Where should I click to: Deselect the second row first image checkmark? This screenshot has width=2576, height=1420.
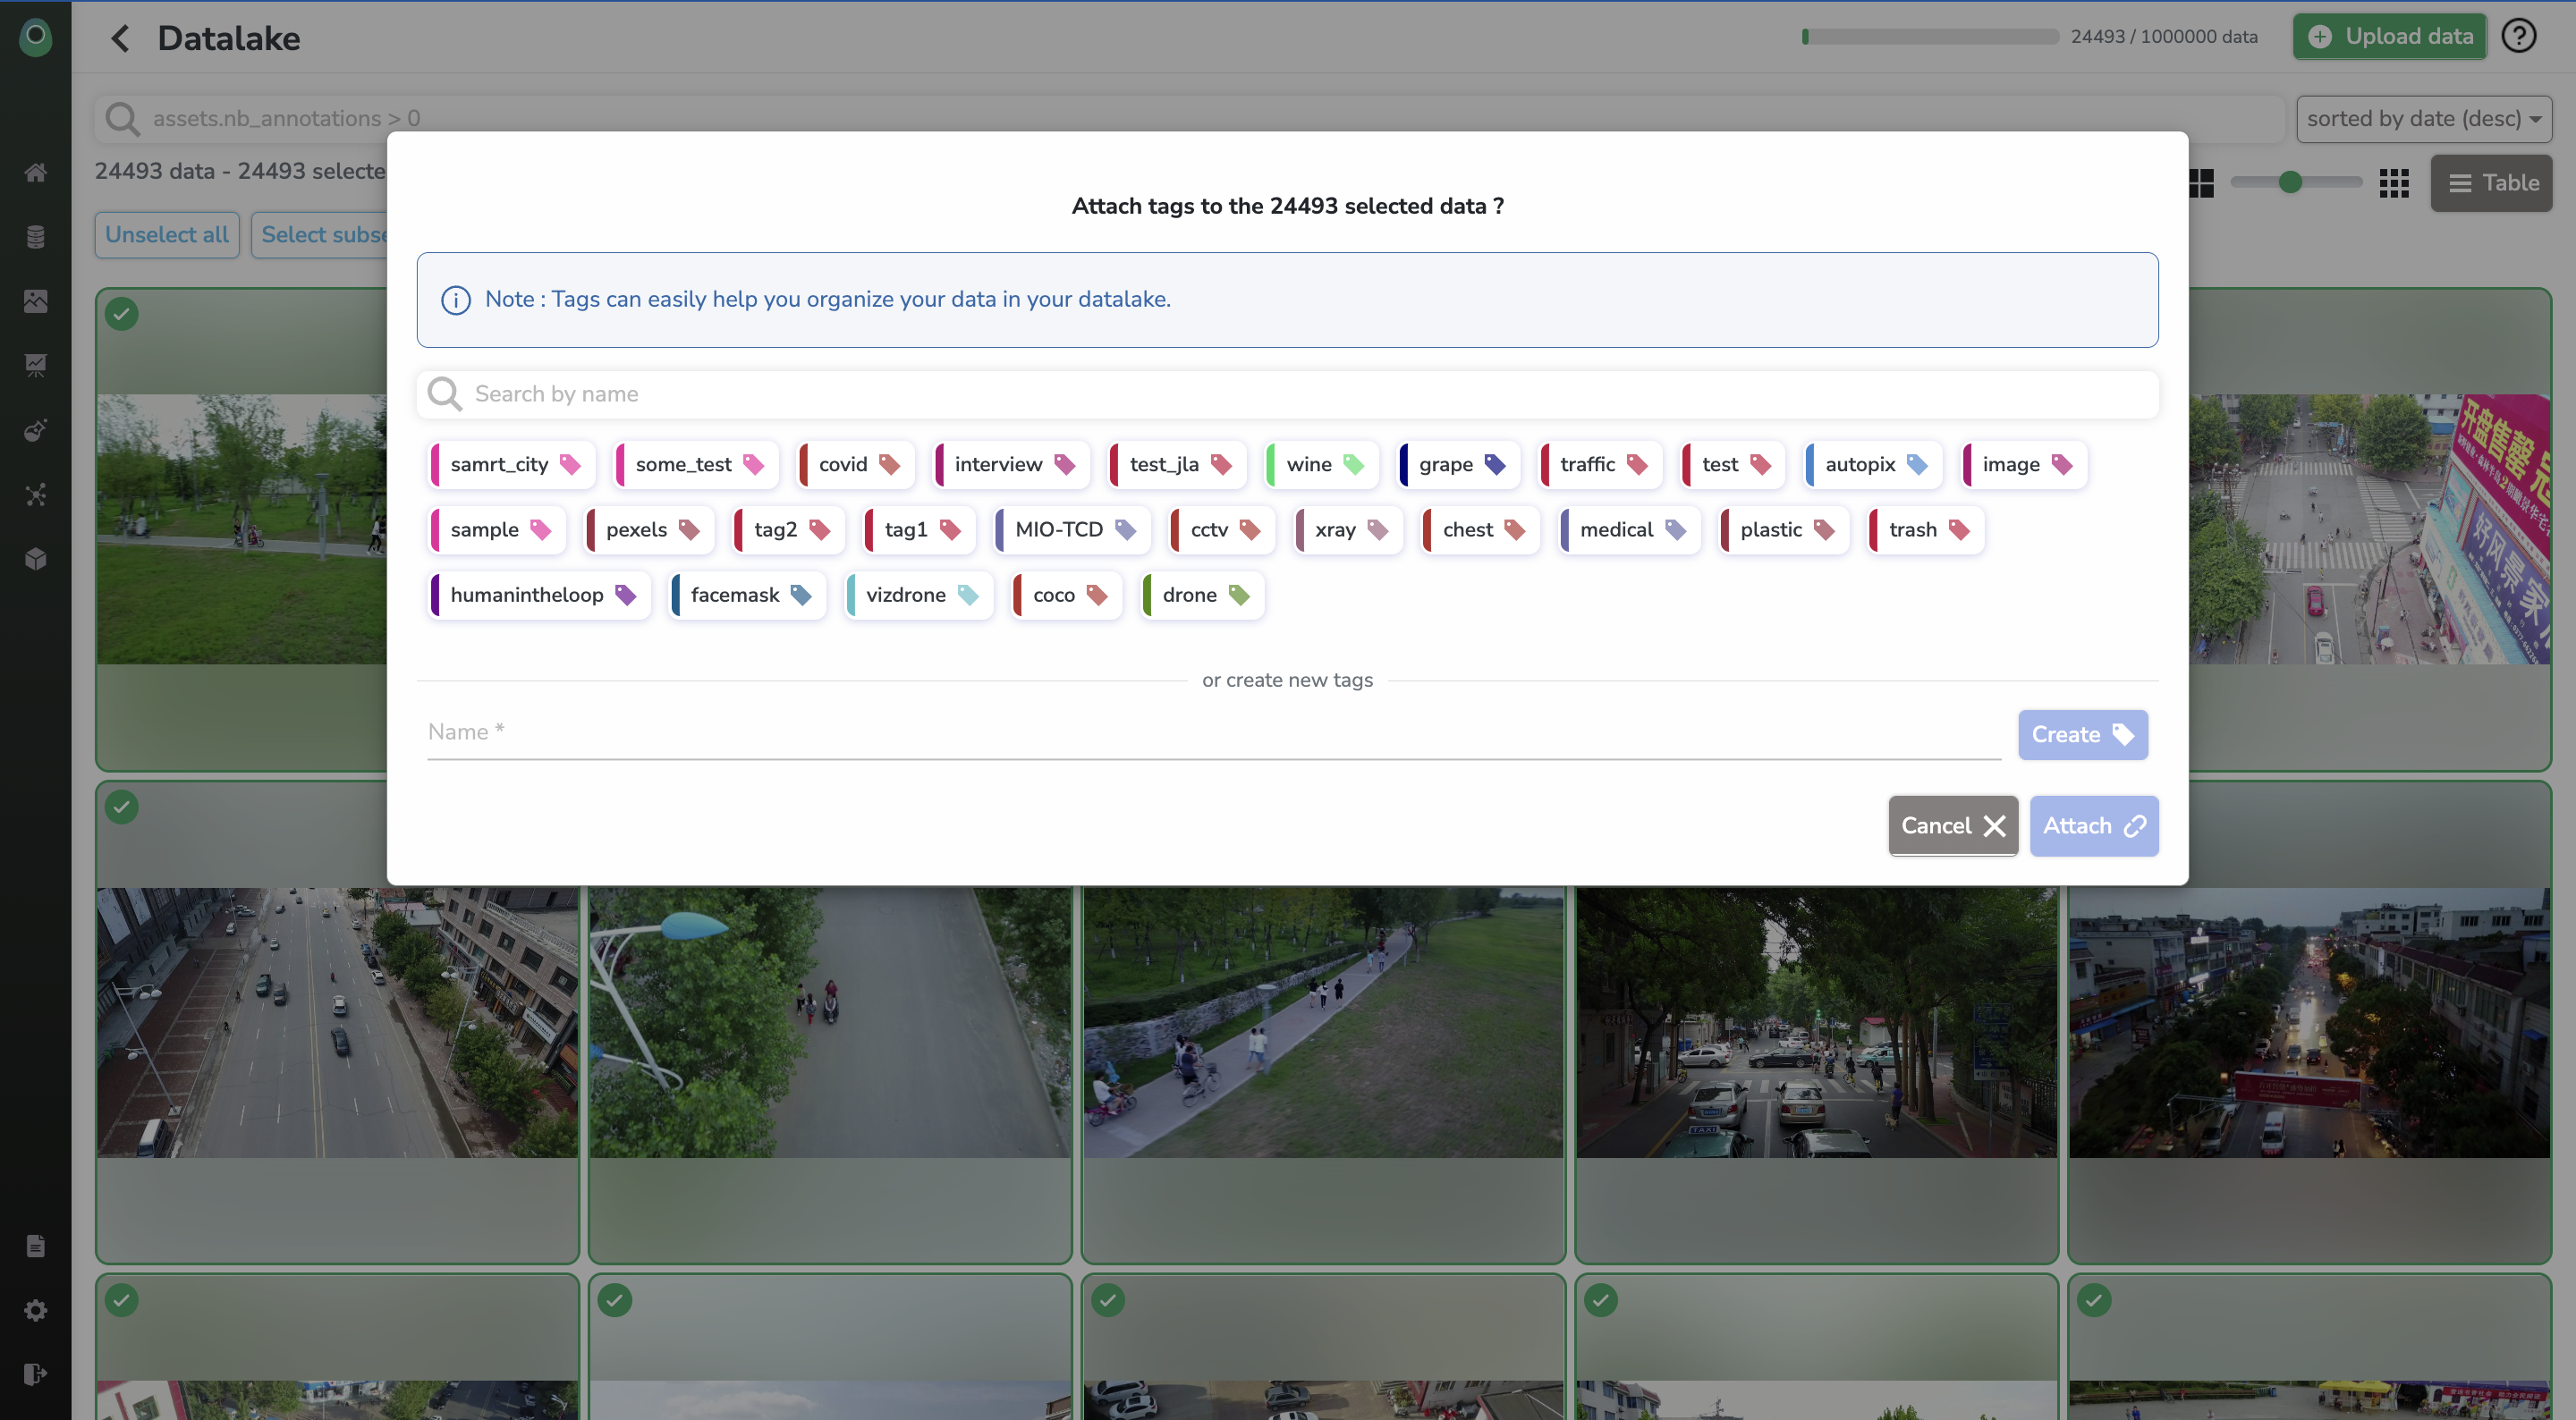[122, 807]
